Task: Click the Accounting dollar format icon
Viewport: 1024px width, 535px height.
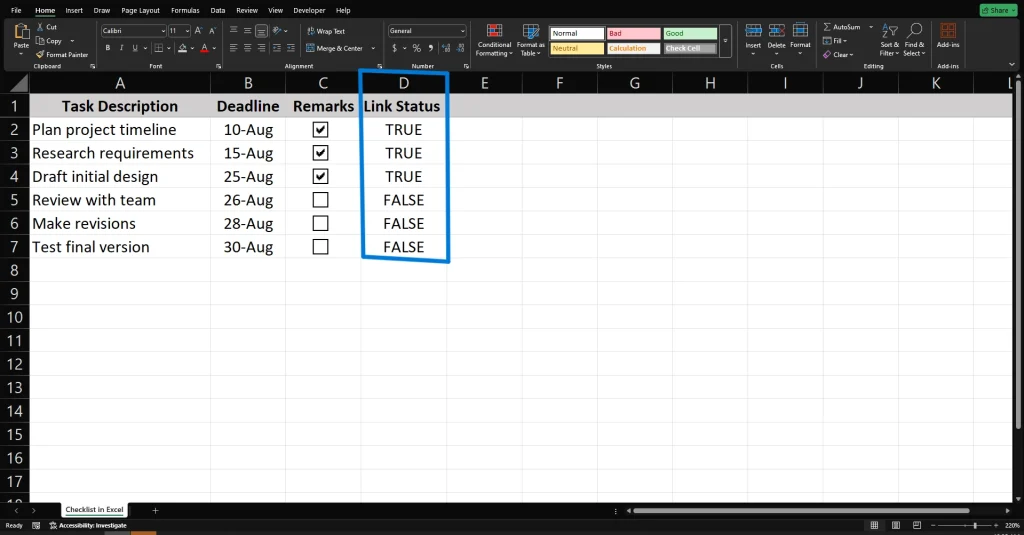Action: click(x=394, y=48)
